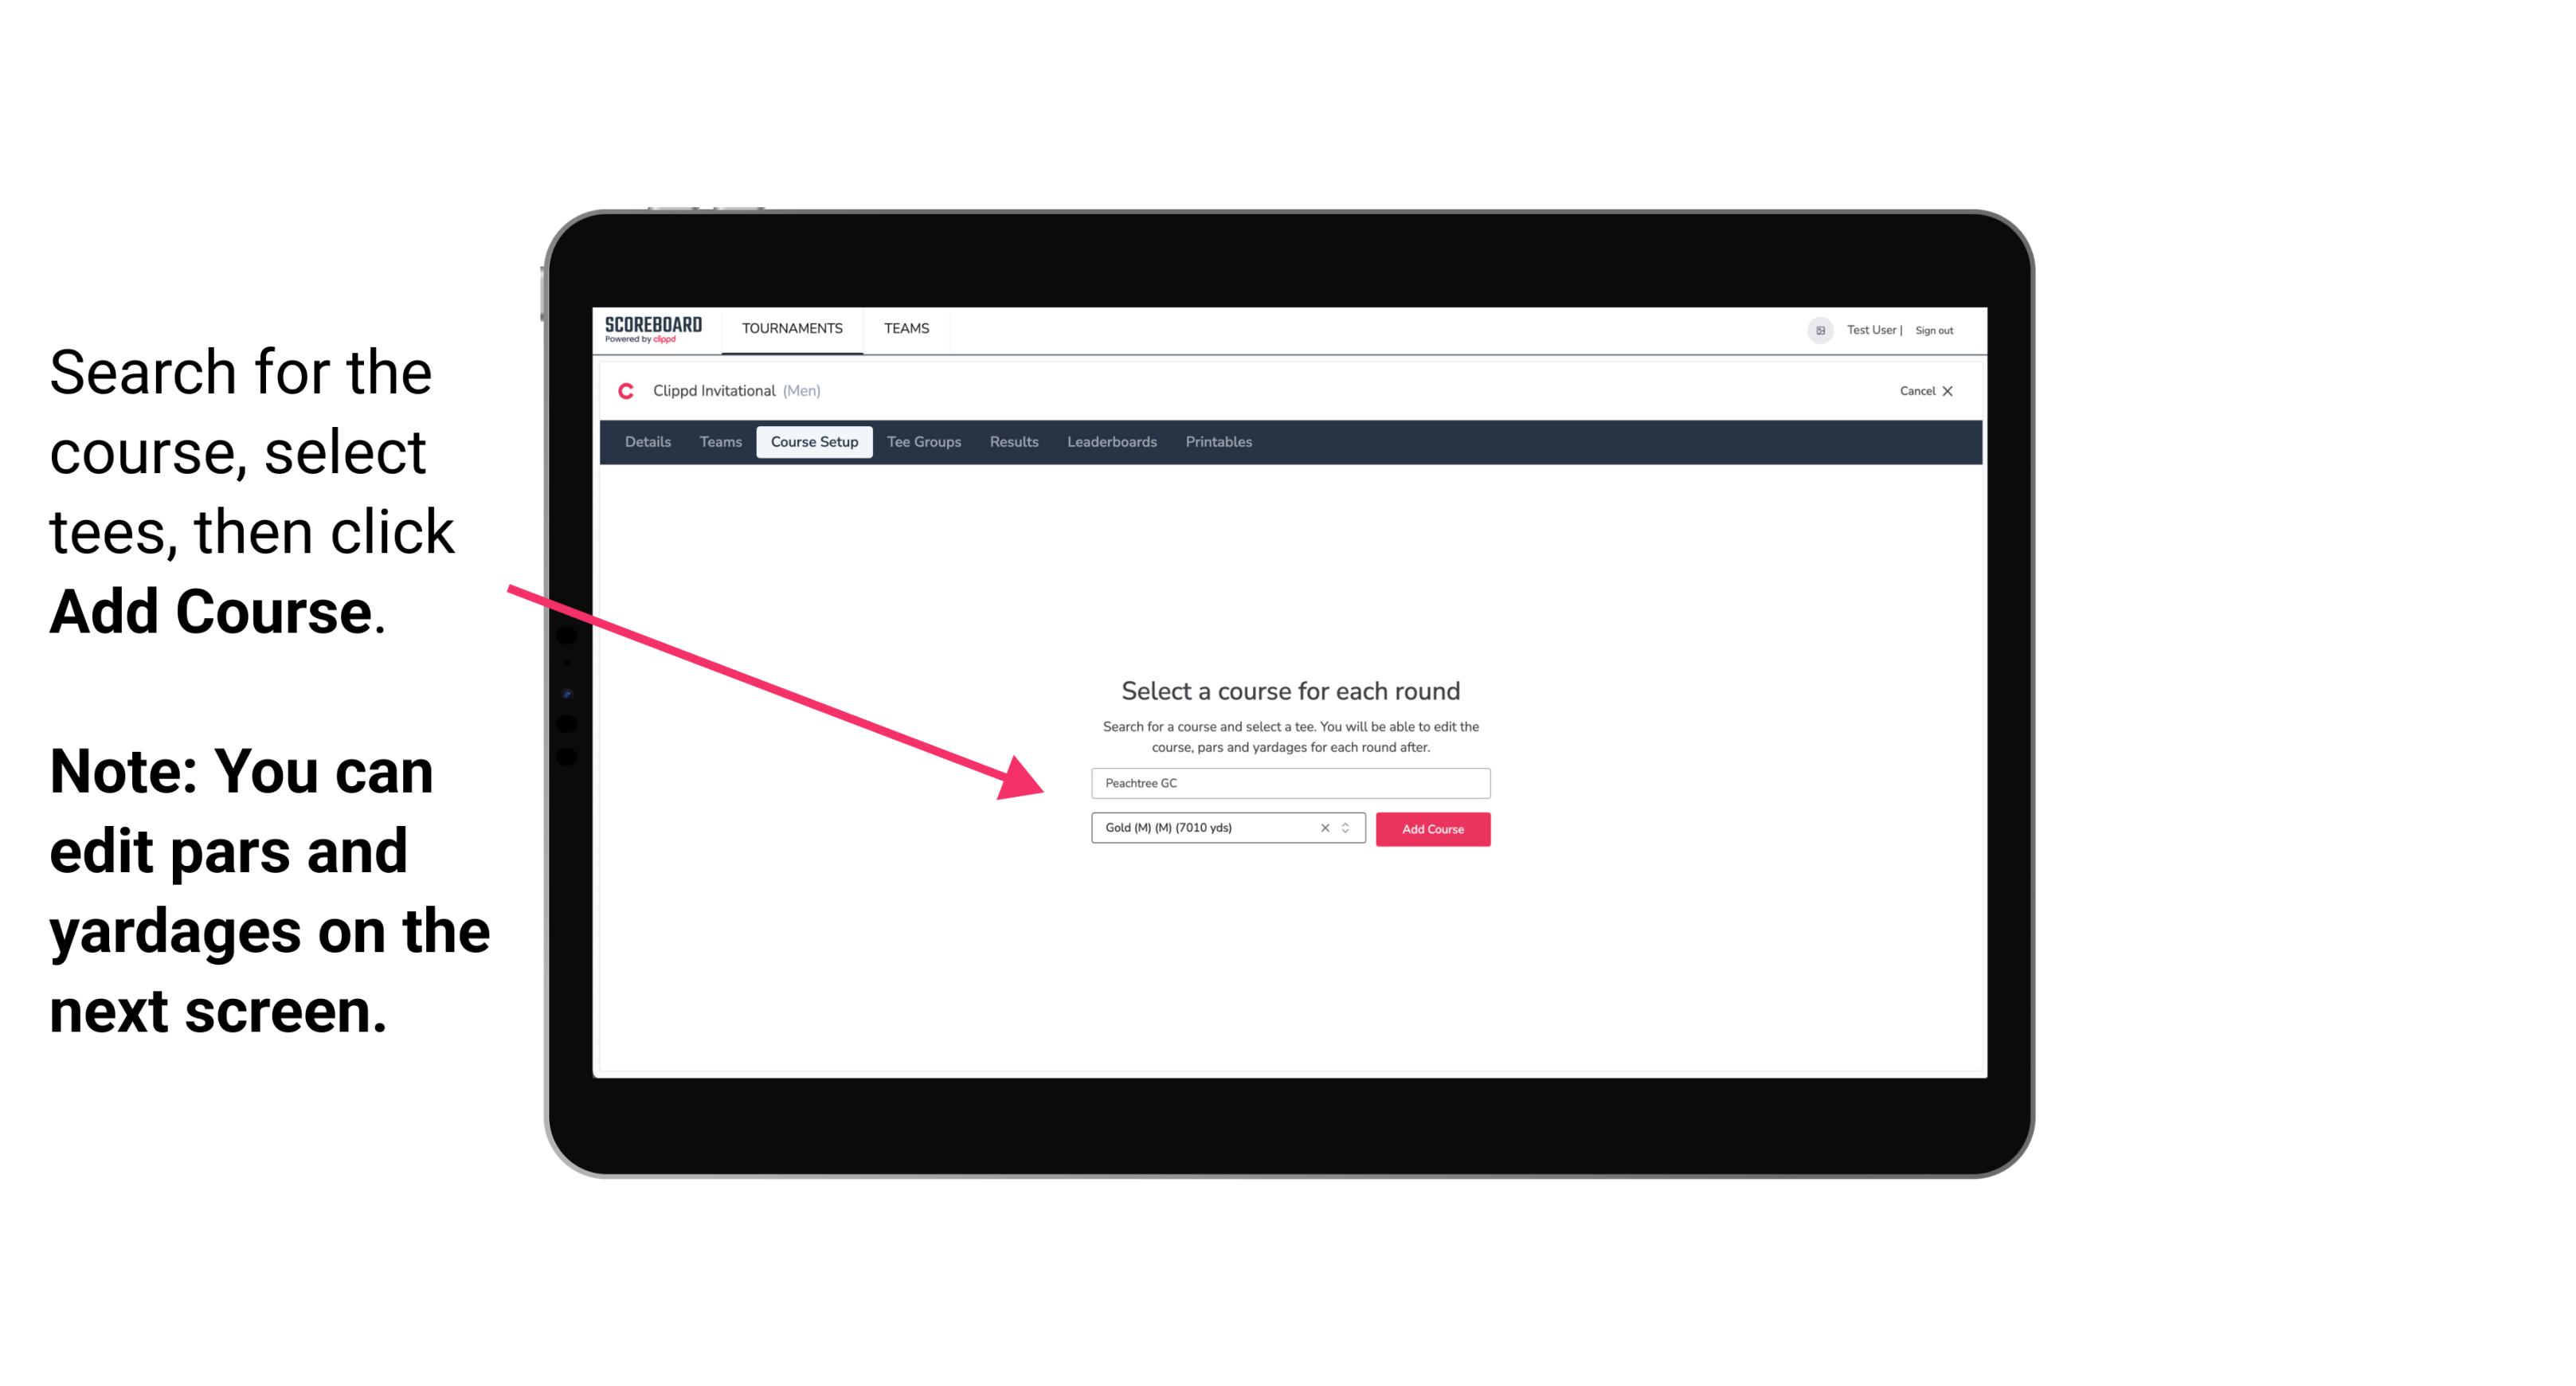Navigate to the Printables tab
The width and height of the screenshot is (2576, 1386).
click(x=1219, y=442)
